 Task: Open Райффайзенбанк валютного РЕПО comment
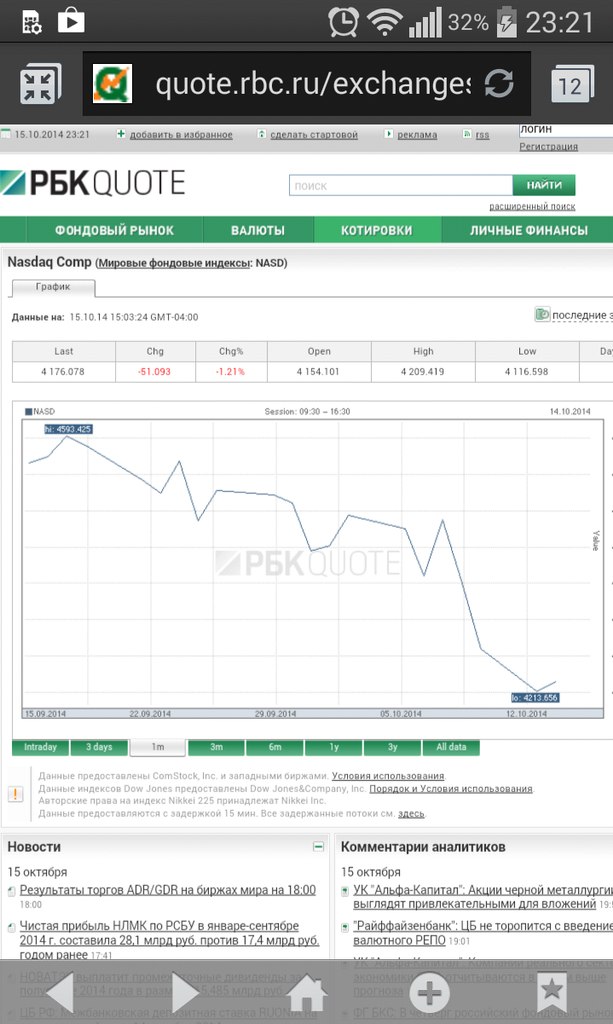coord(483,933)
